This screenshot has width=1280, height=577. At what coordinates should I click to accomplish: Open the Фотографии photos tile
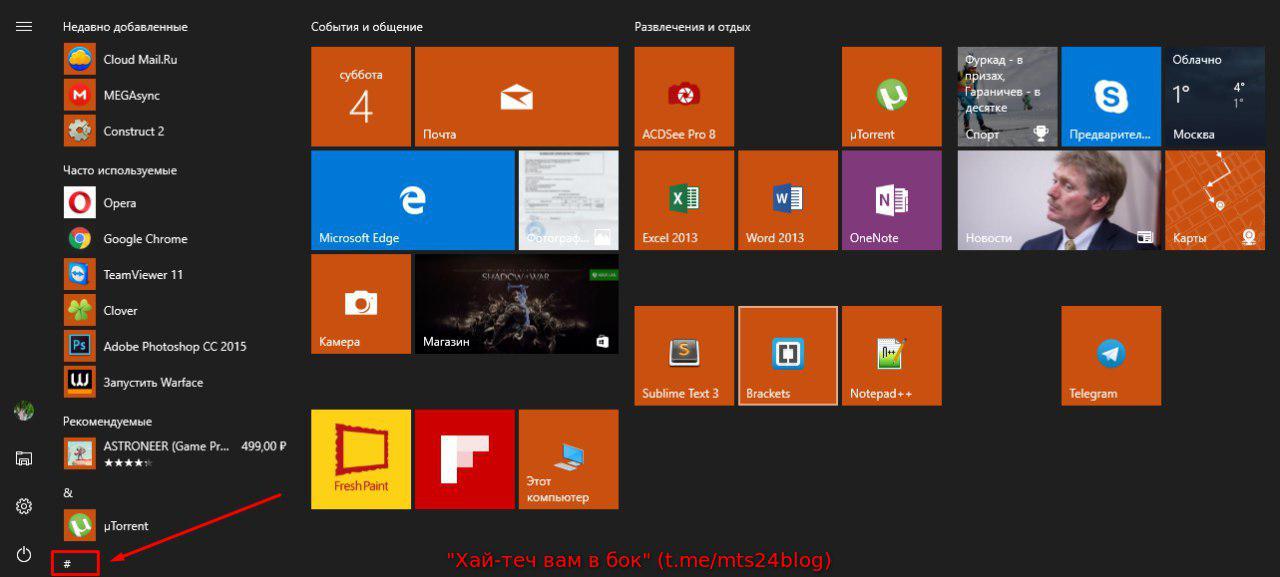(568, 200)
